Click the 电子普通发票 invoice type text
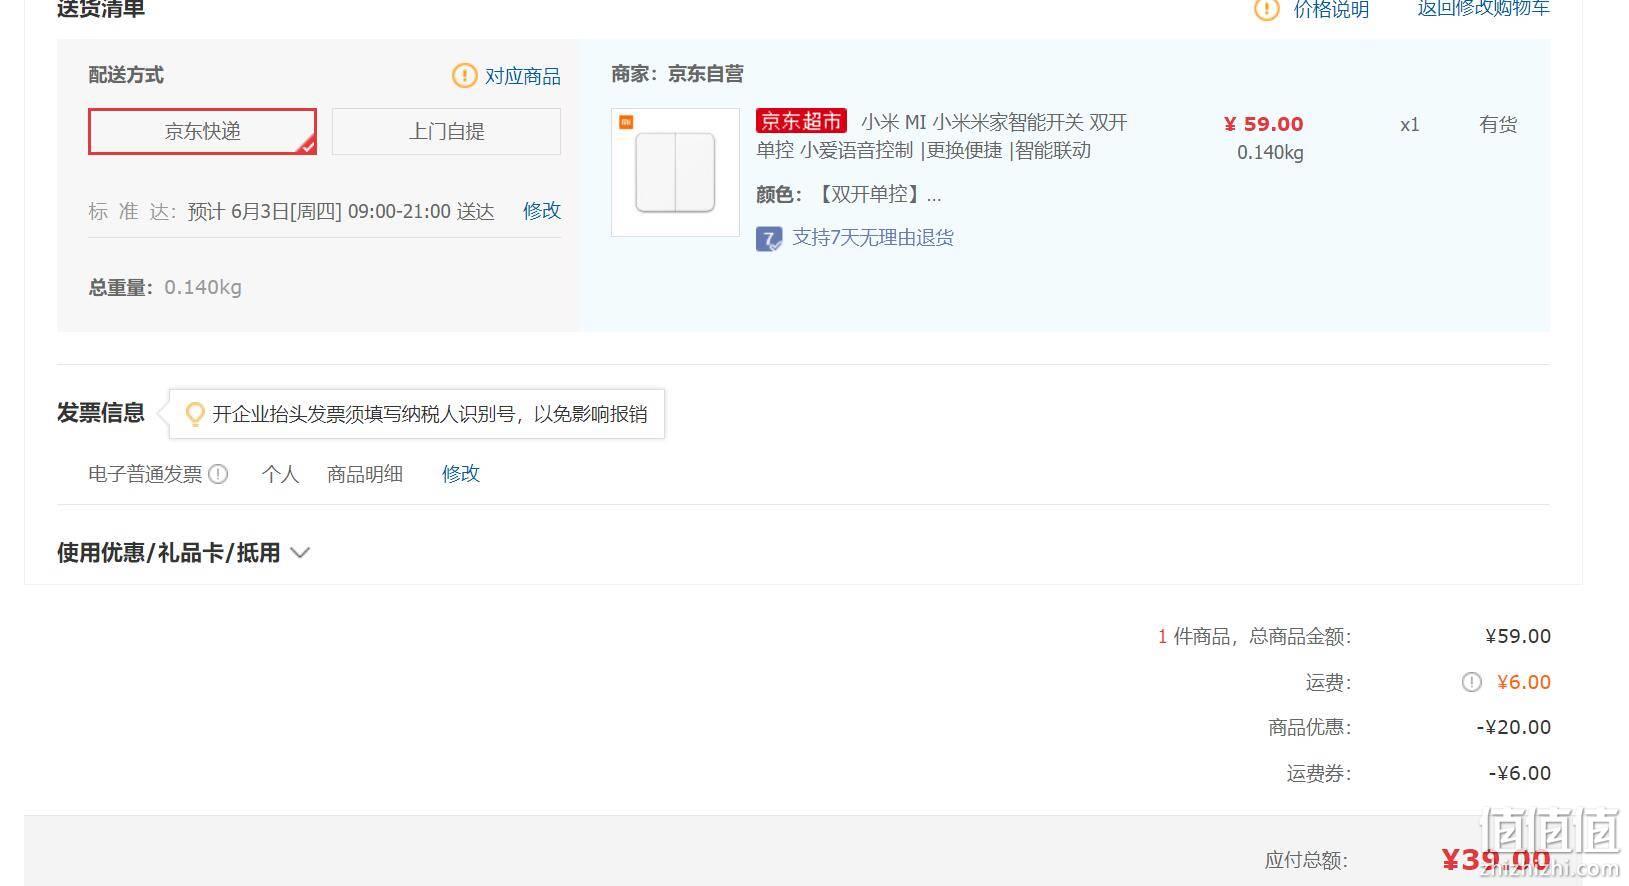The height and width of the screenshot is (886, 1629). (x=145, y=474)
